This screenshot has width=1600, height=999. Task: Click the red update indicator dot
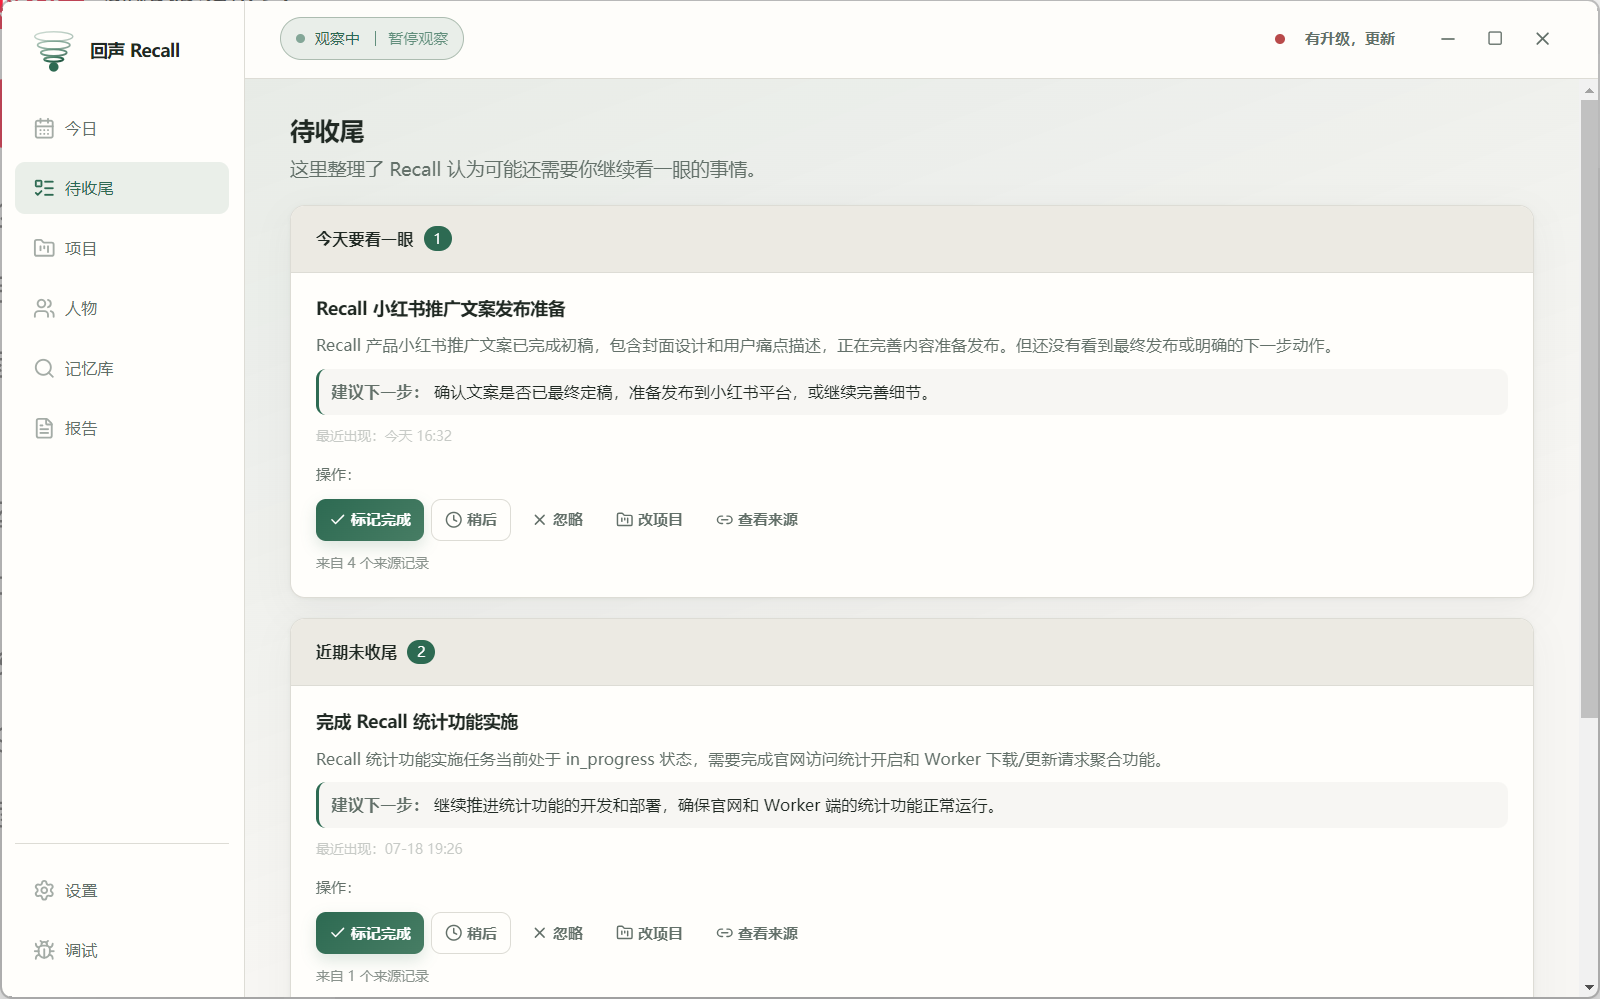[1280, 39]
